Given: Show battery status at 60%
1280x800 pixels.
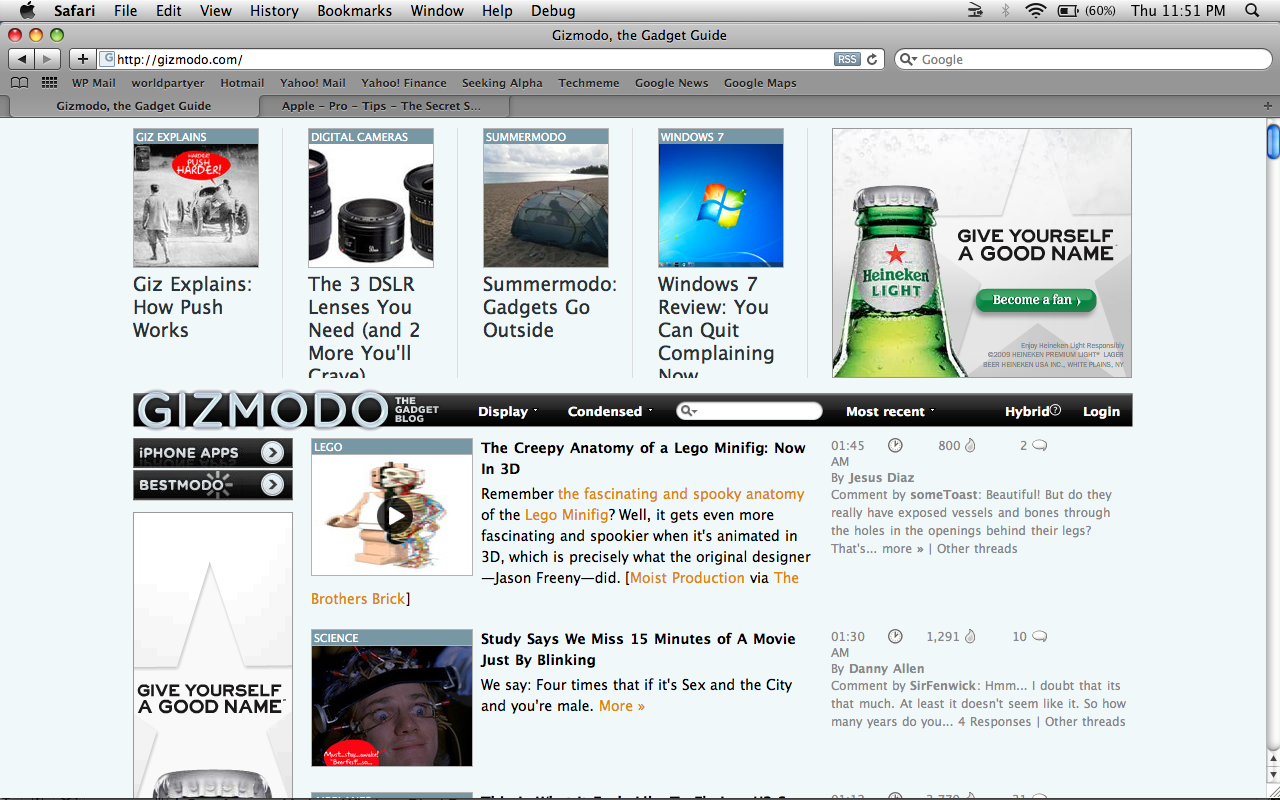Looking at the screenshot, I should pyautogui.click(x=1086, y=11).
